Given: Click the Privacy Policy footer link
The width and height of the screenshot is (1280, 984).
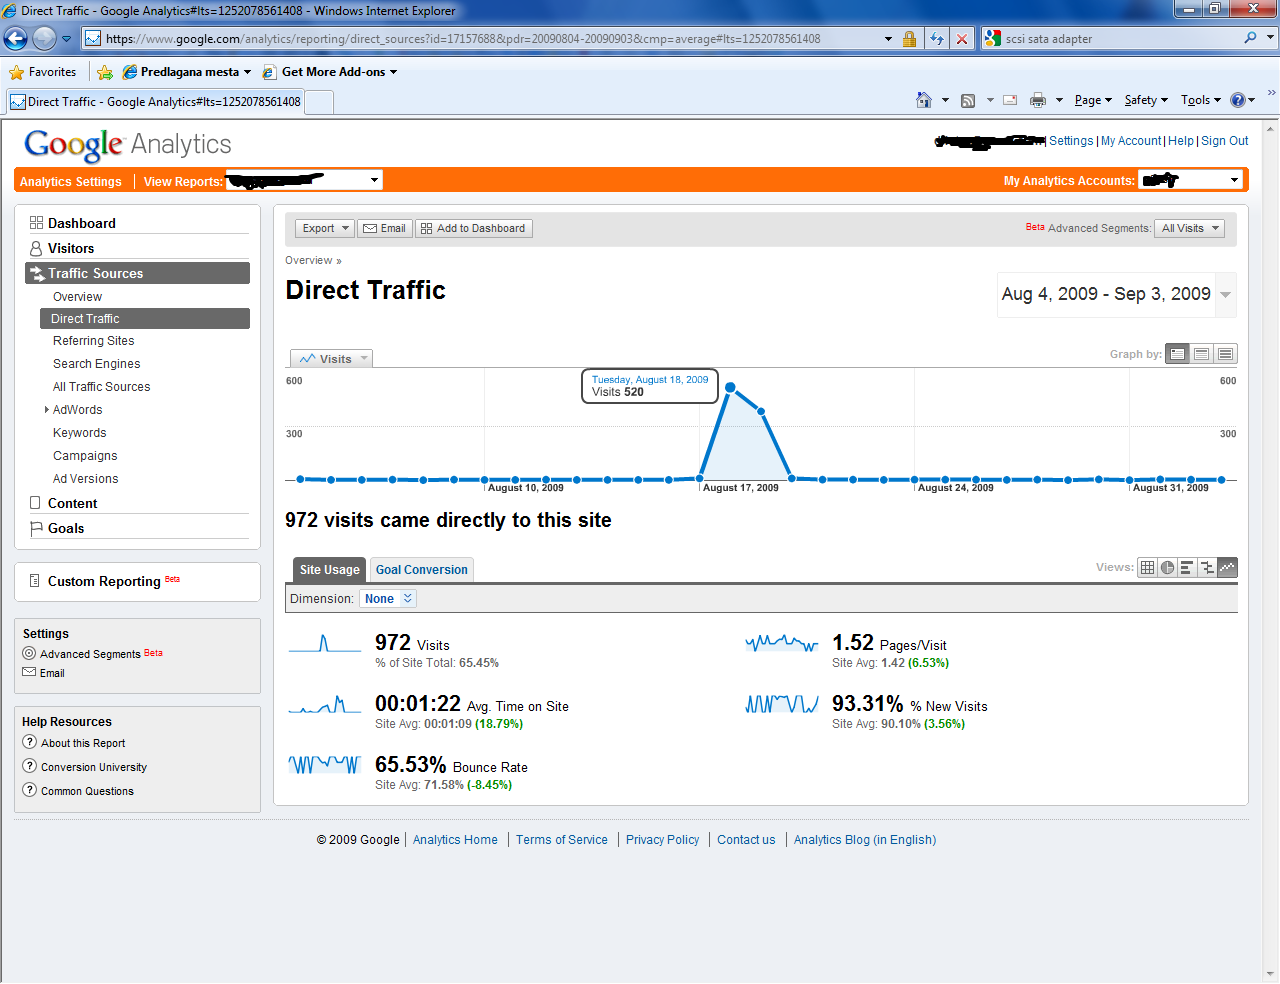Looking at the screenshot, I should pos(662,840).
